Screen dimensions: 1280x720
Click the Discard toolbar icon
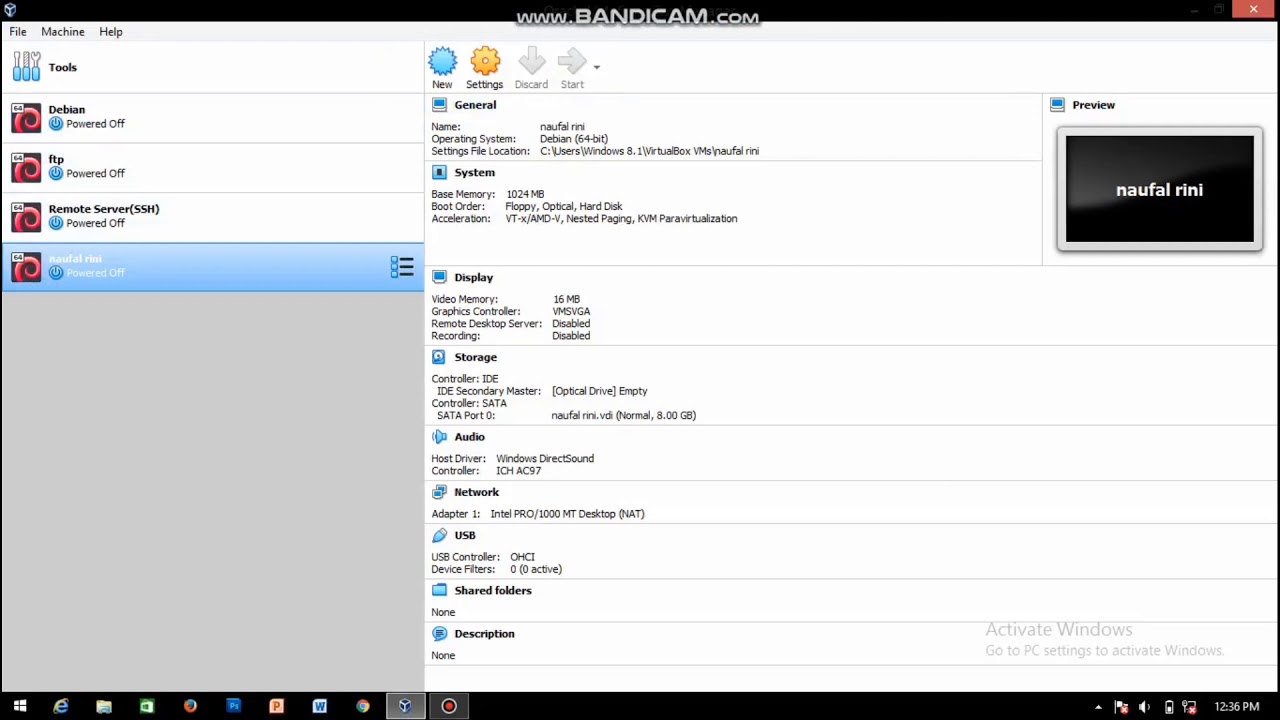(531, 62)
